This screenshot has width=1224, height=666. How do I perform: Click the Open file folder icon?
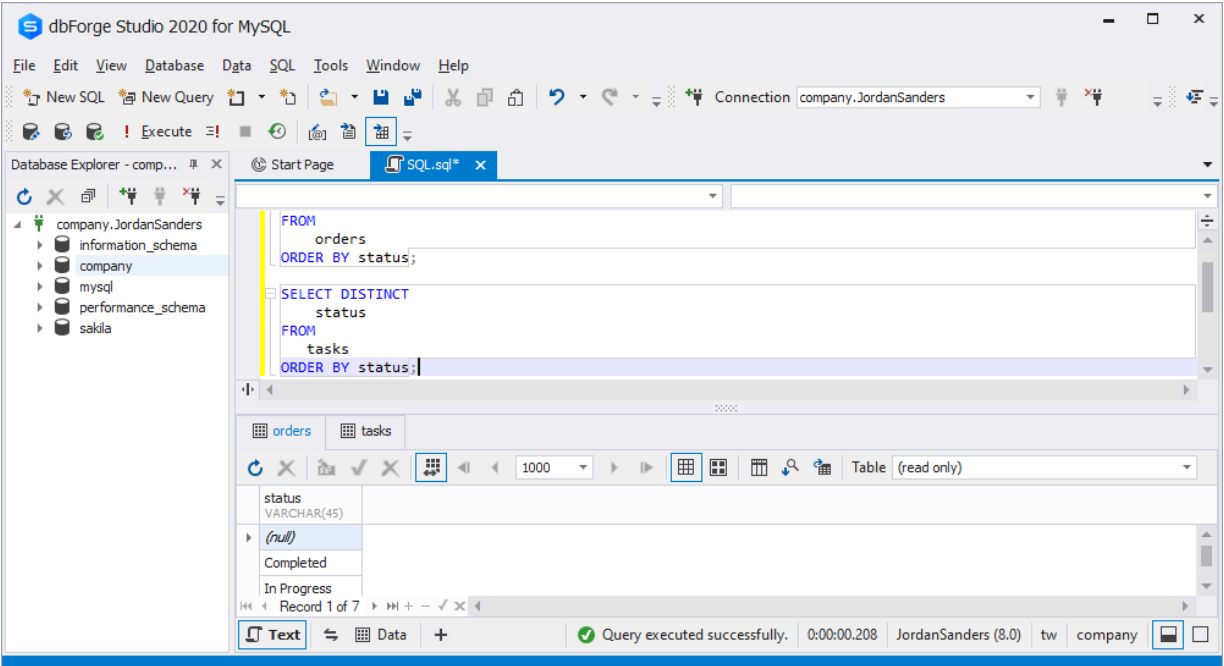coord(328,97)
